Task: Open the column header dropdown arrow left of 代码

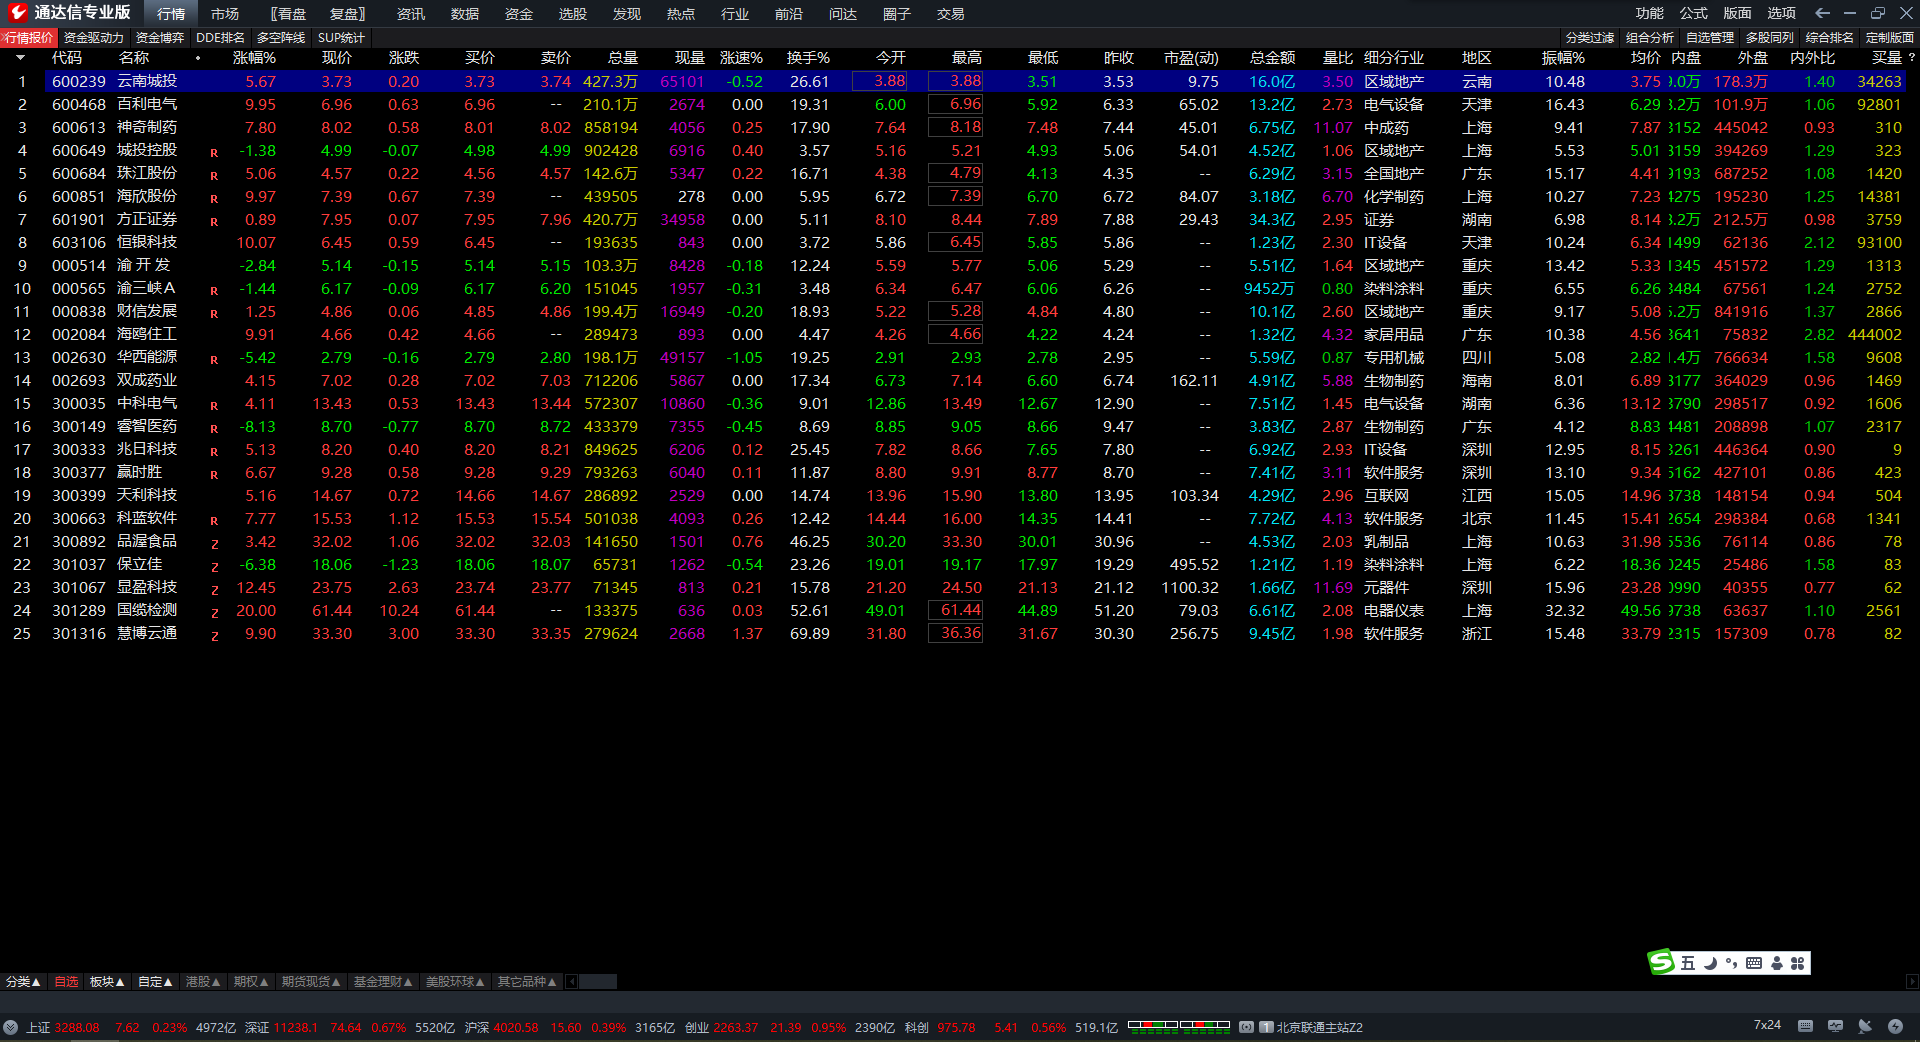Action: (x=20, y=58)
